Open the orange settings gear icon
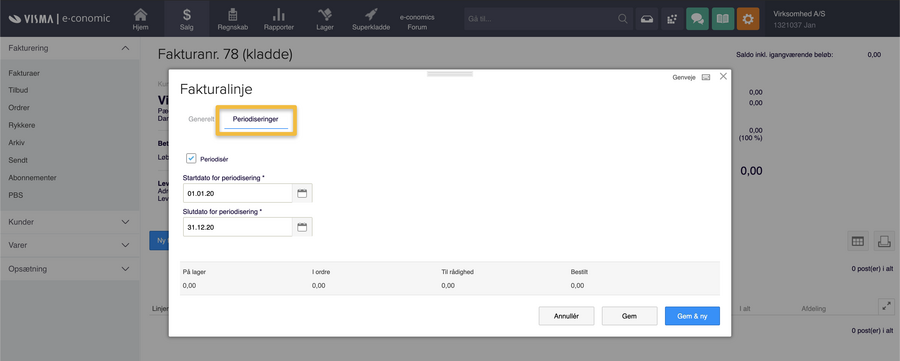Viewport: 900px width, 361px height. (748, 19)
